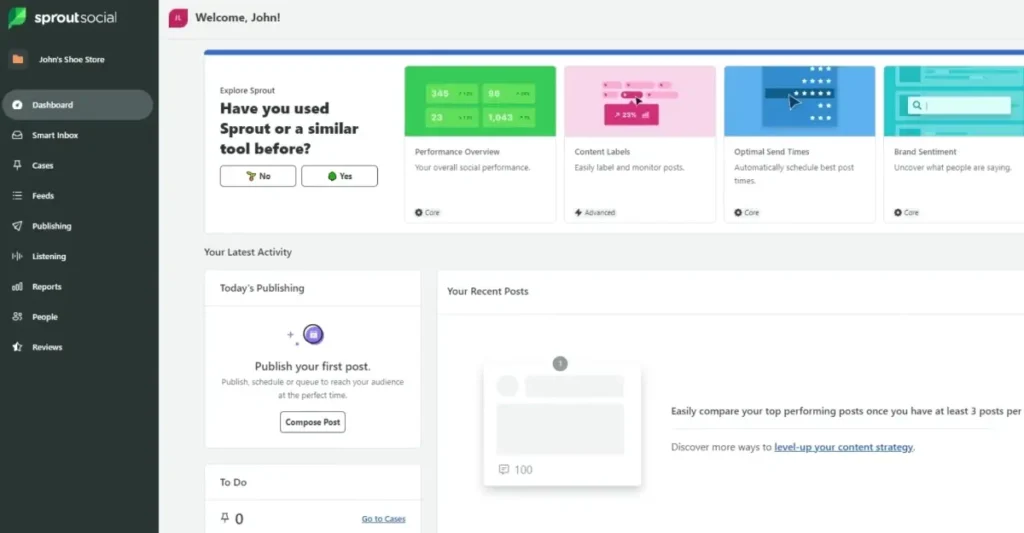Image resolution: width=1024 pixels, height=533 pixels.
Task: Click the Cases pin icon in sidebar
Action: 18,165
